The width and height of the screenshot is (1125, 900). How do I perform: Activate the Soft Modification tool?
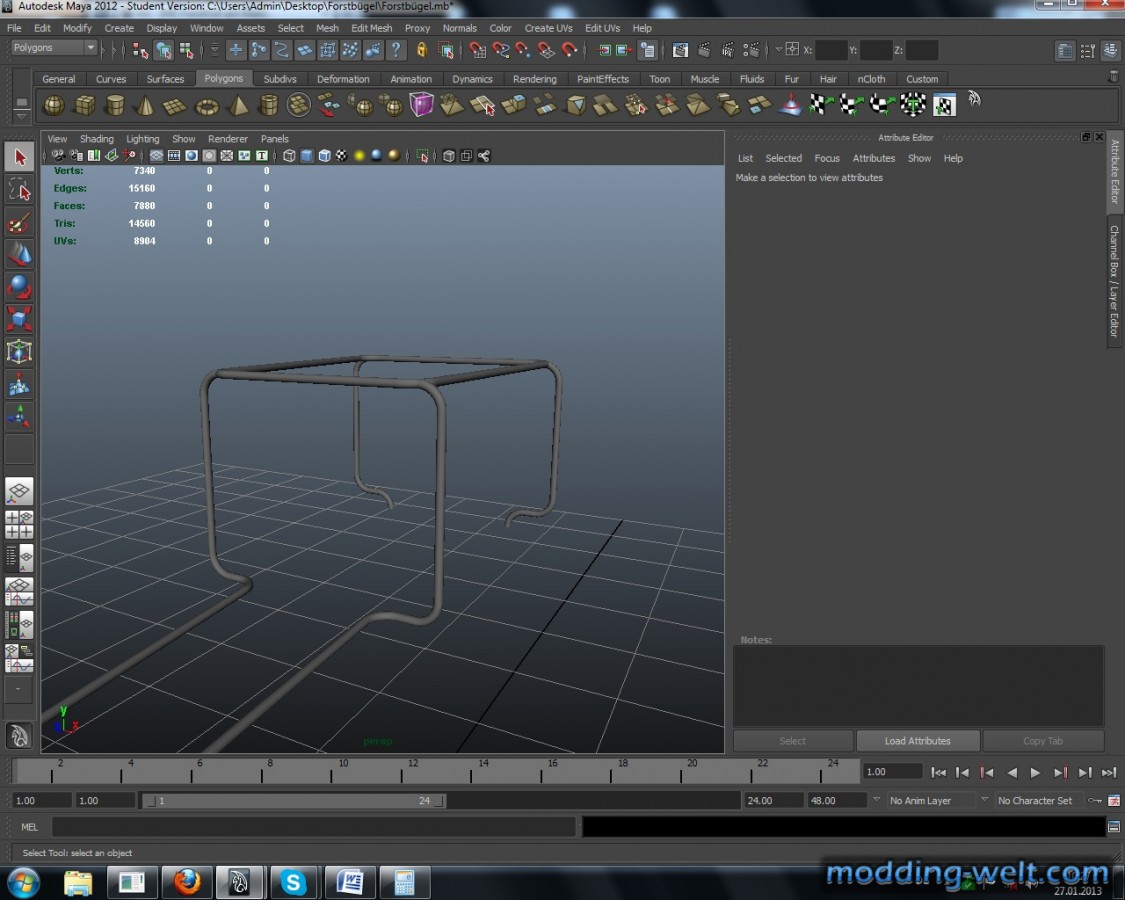click(x=19, y=385)
